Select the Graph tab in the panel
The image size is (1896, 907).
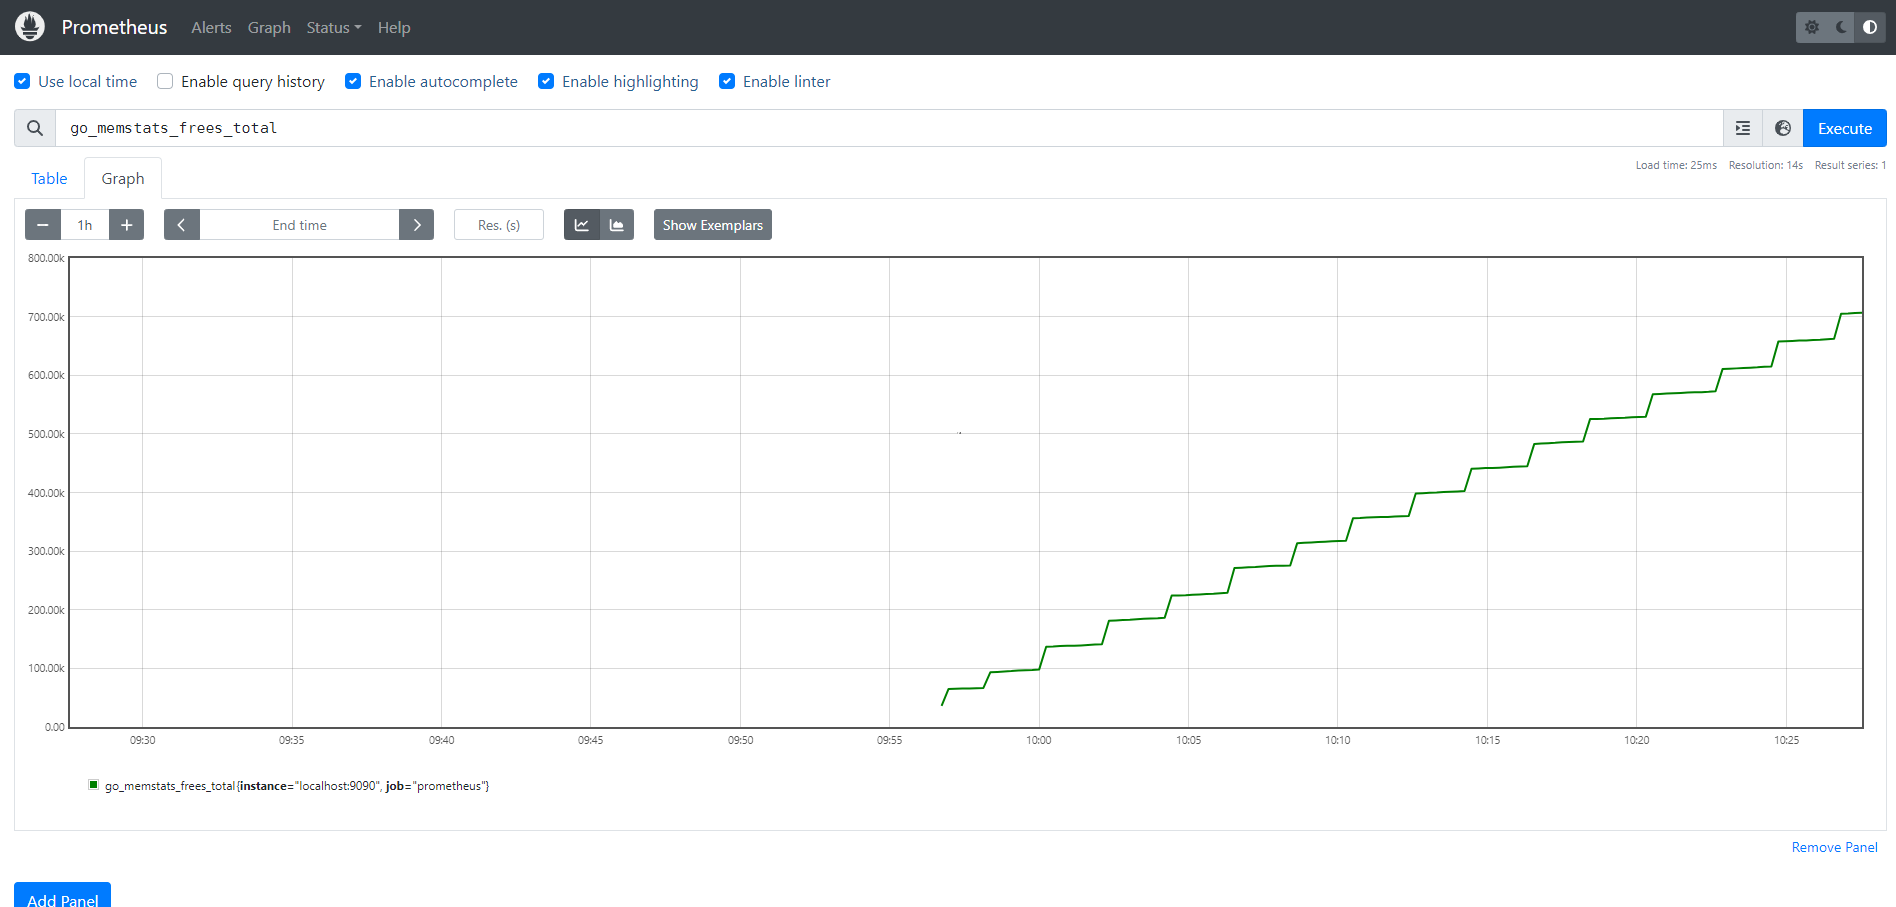(123, 178)
